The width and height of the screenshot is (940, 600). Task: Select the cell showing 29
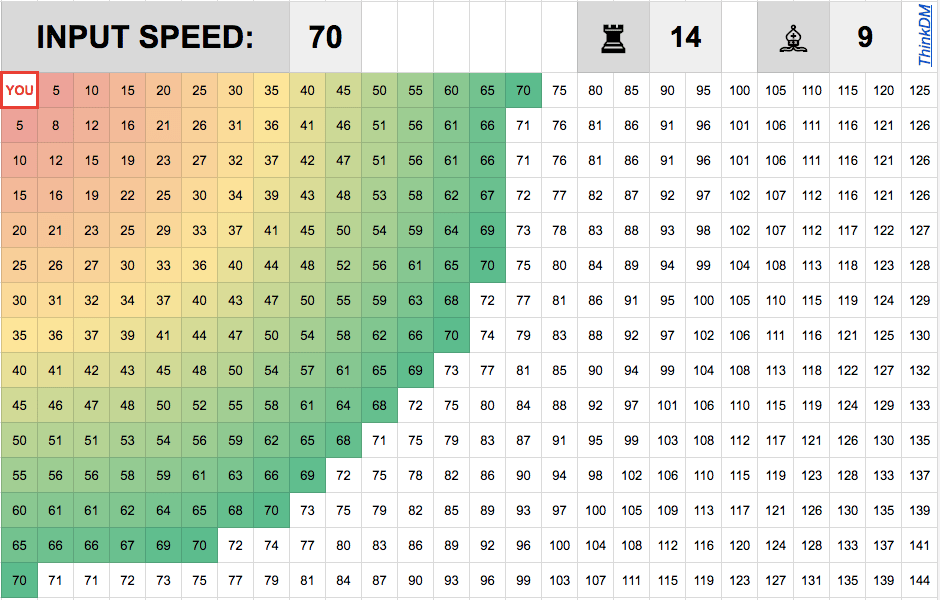164,231
